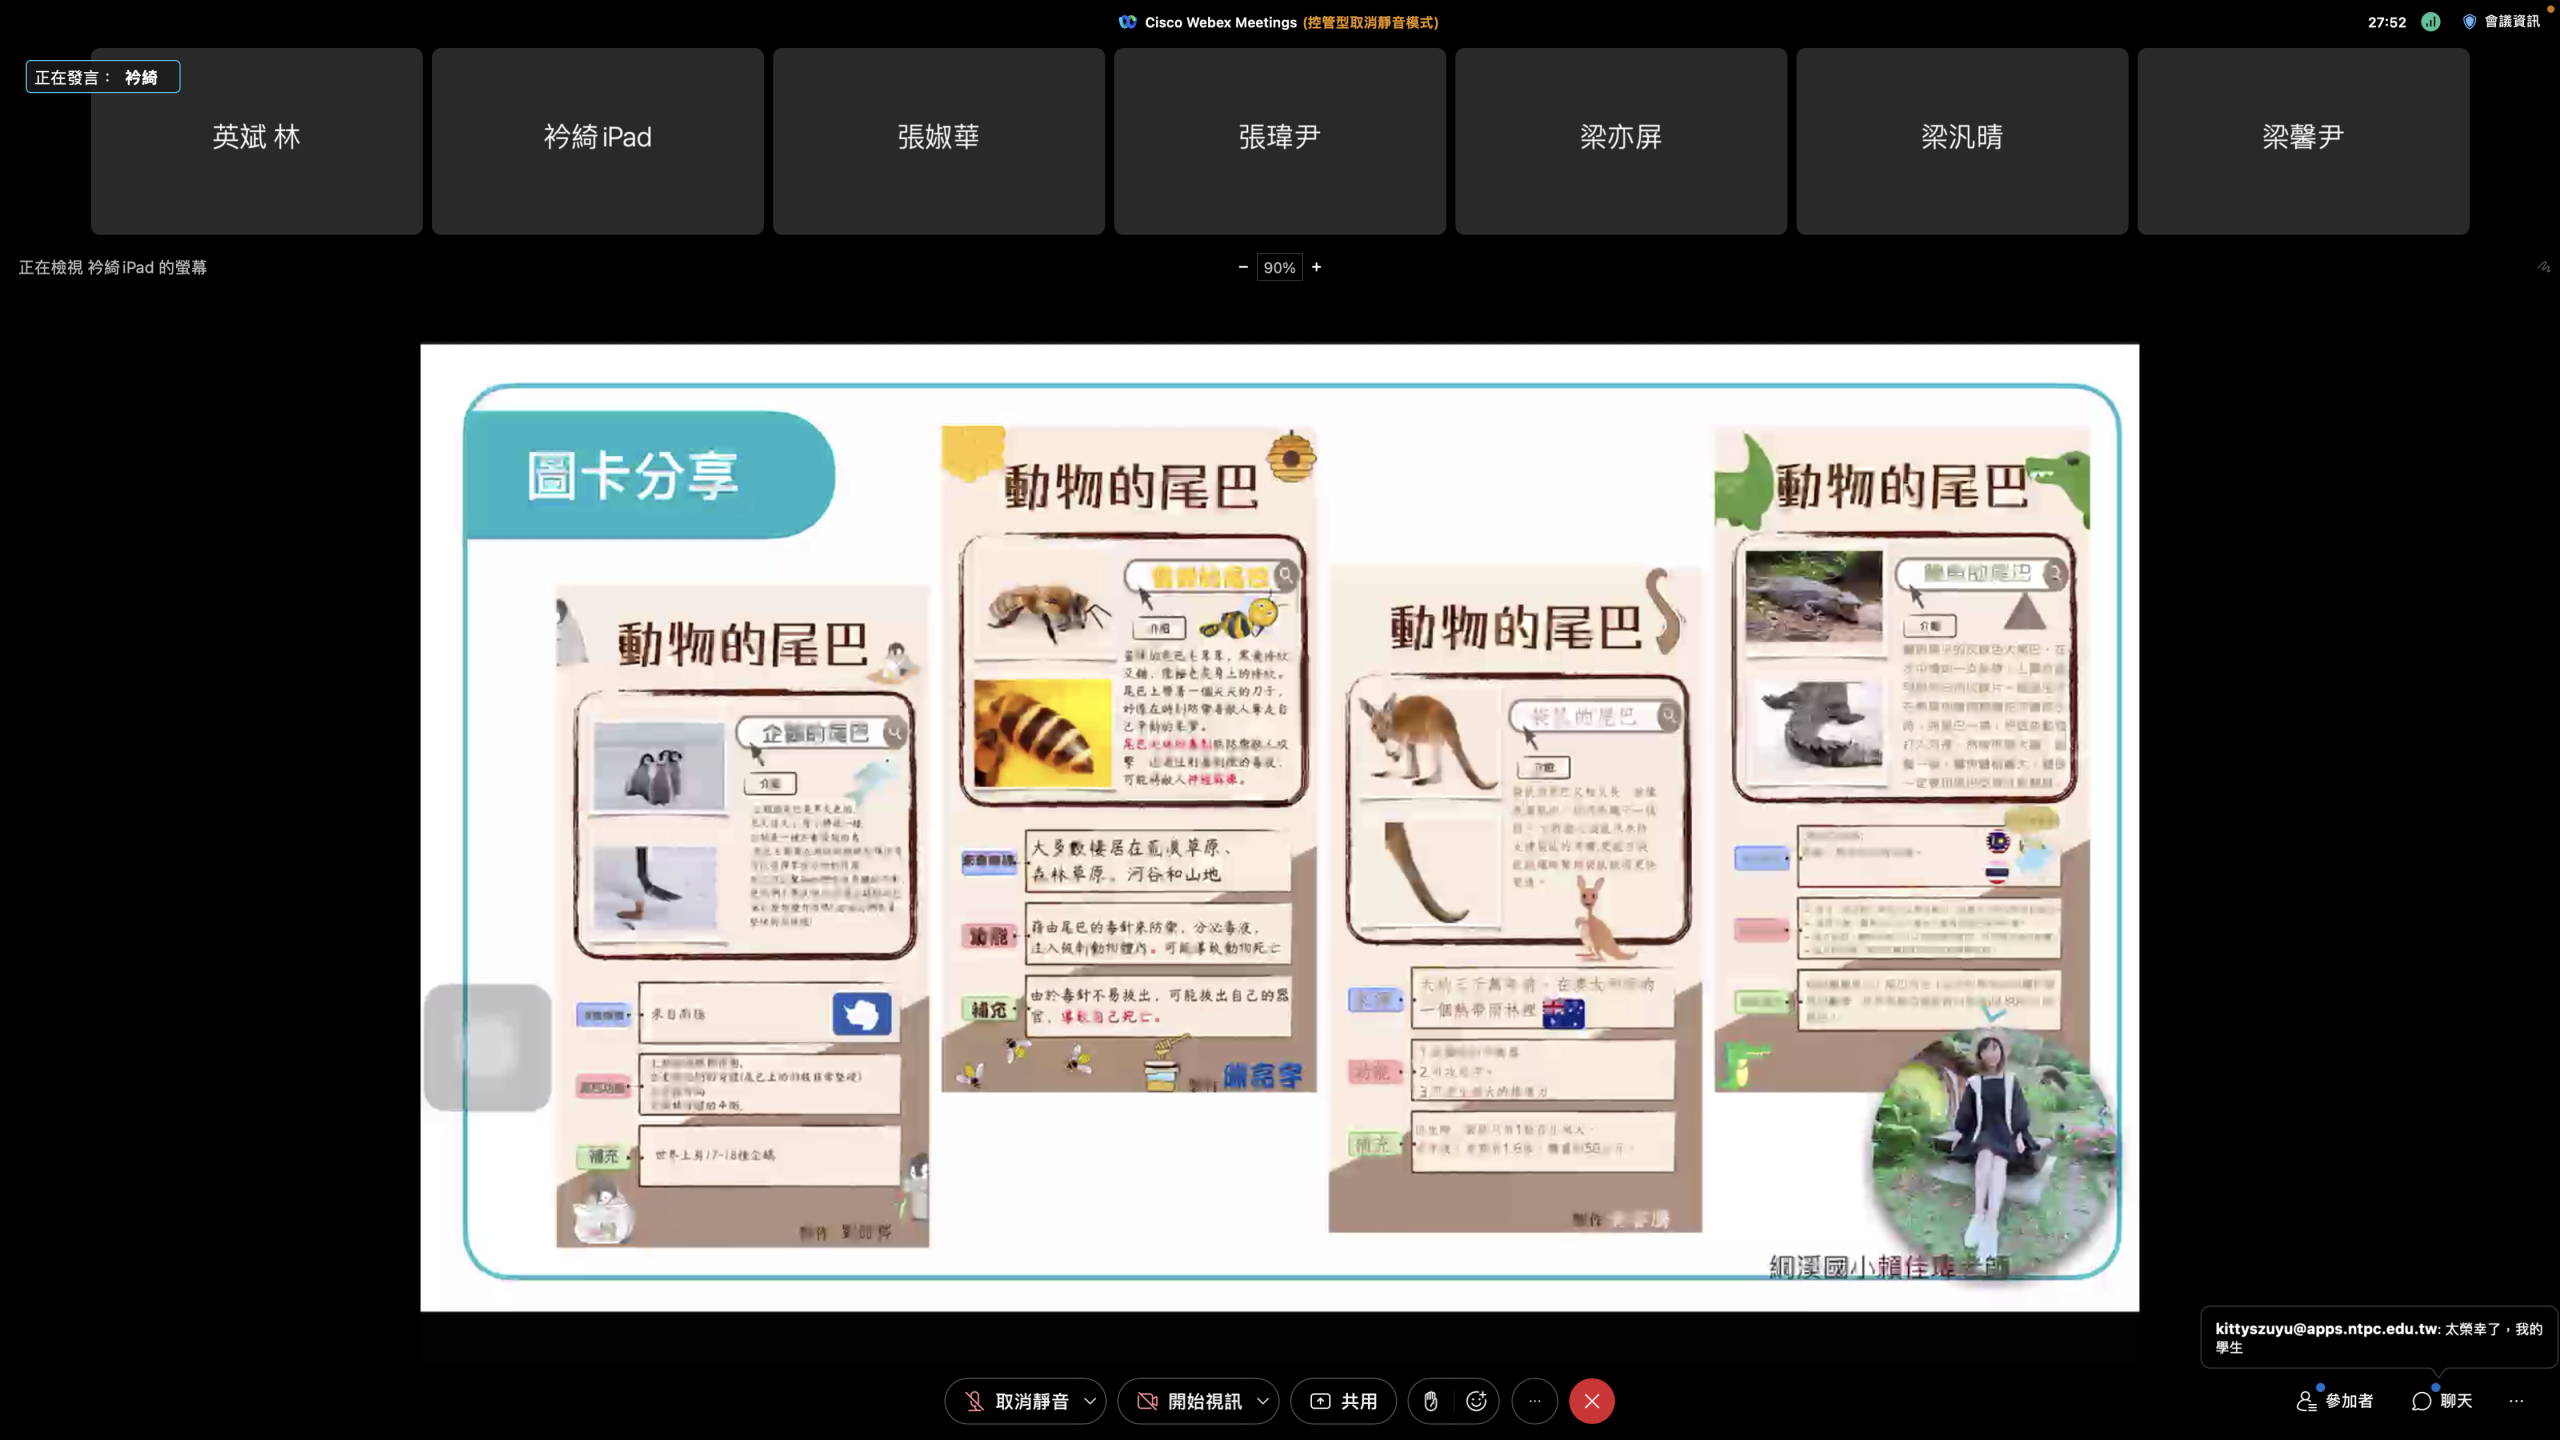The width and height of the screenshot is (2560, 1440).
Task: Zoom in shared screen with plus
Action: click(1316, 267)
